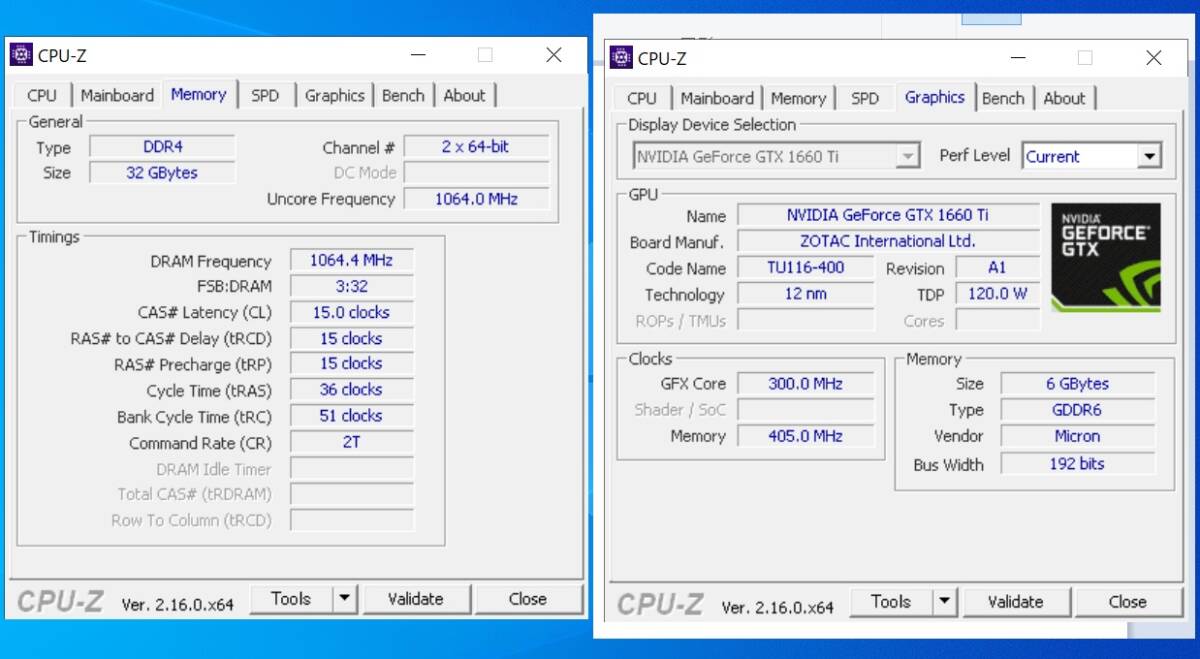This screenshot has height=659, width=1200.
Task: Click the 2 x 64-bit channel value
Action: click(x=476, y=147)
